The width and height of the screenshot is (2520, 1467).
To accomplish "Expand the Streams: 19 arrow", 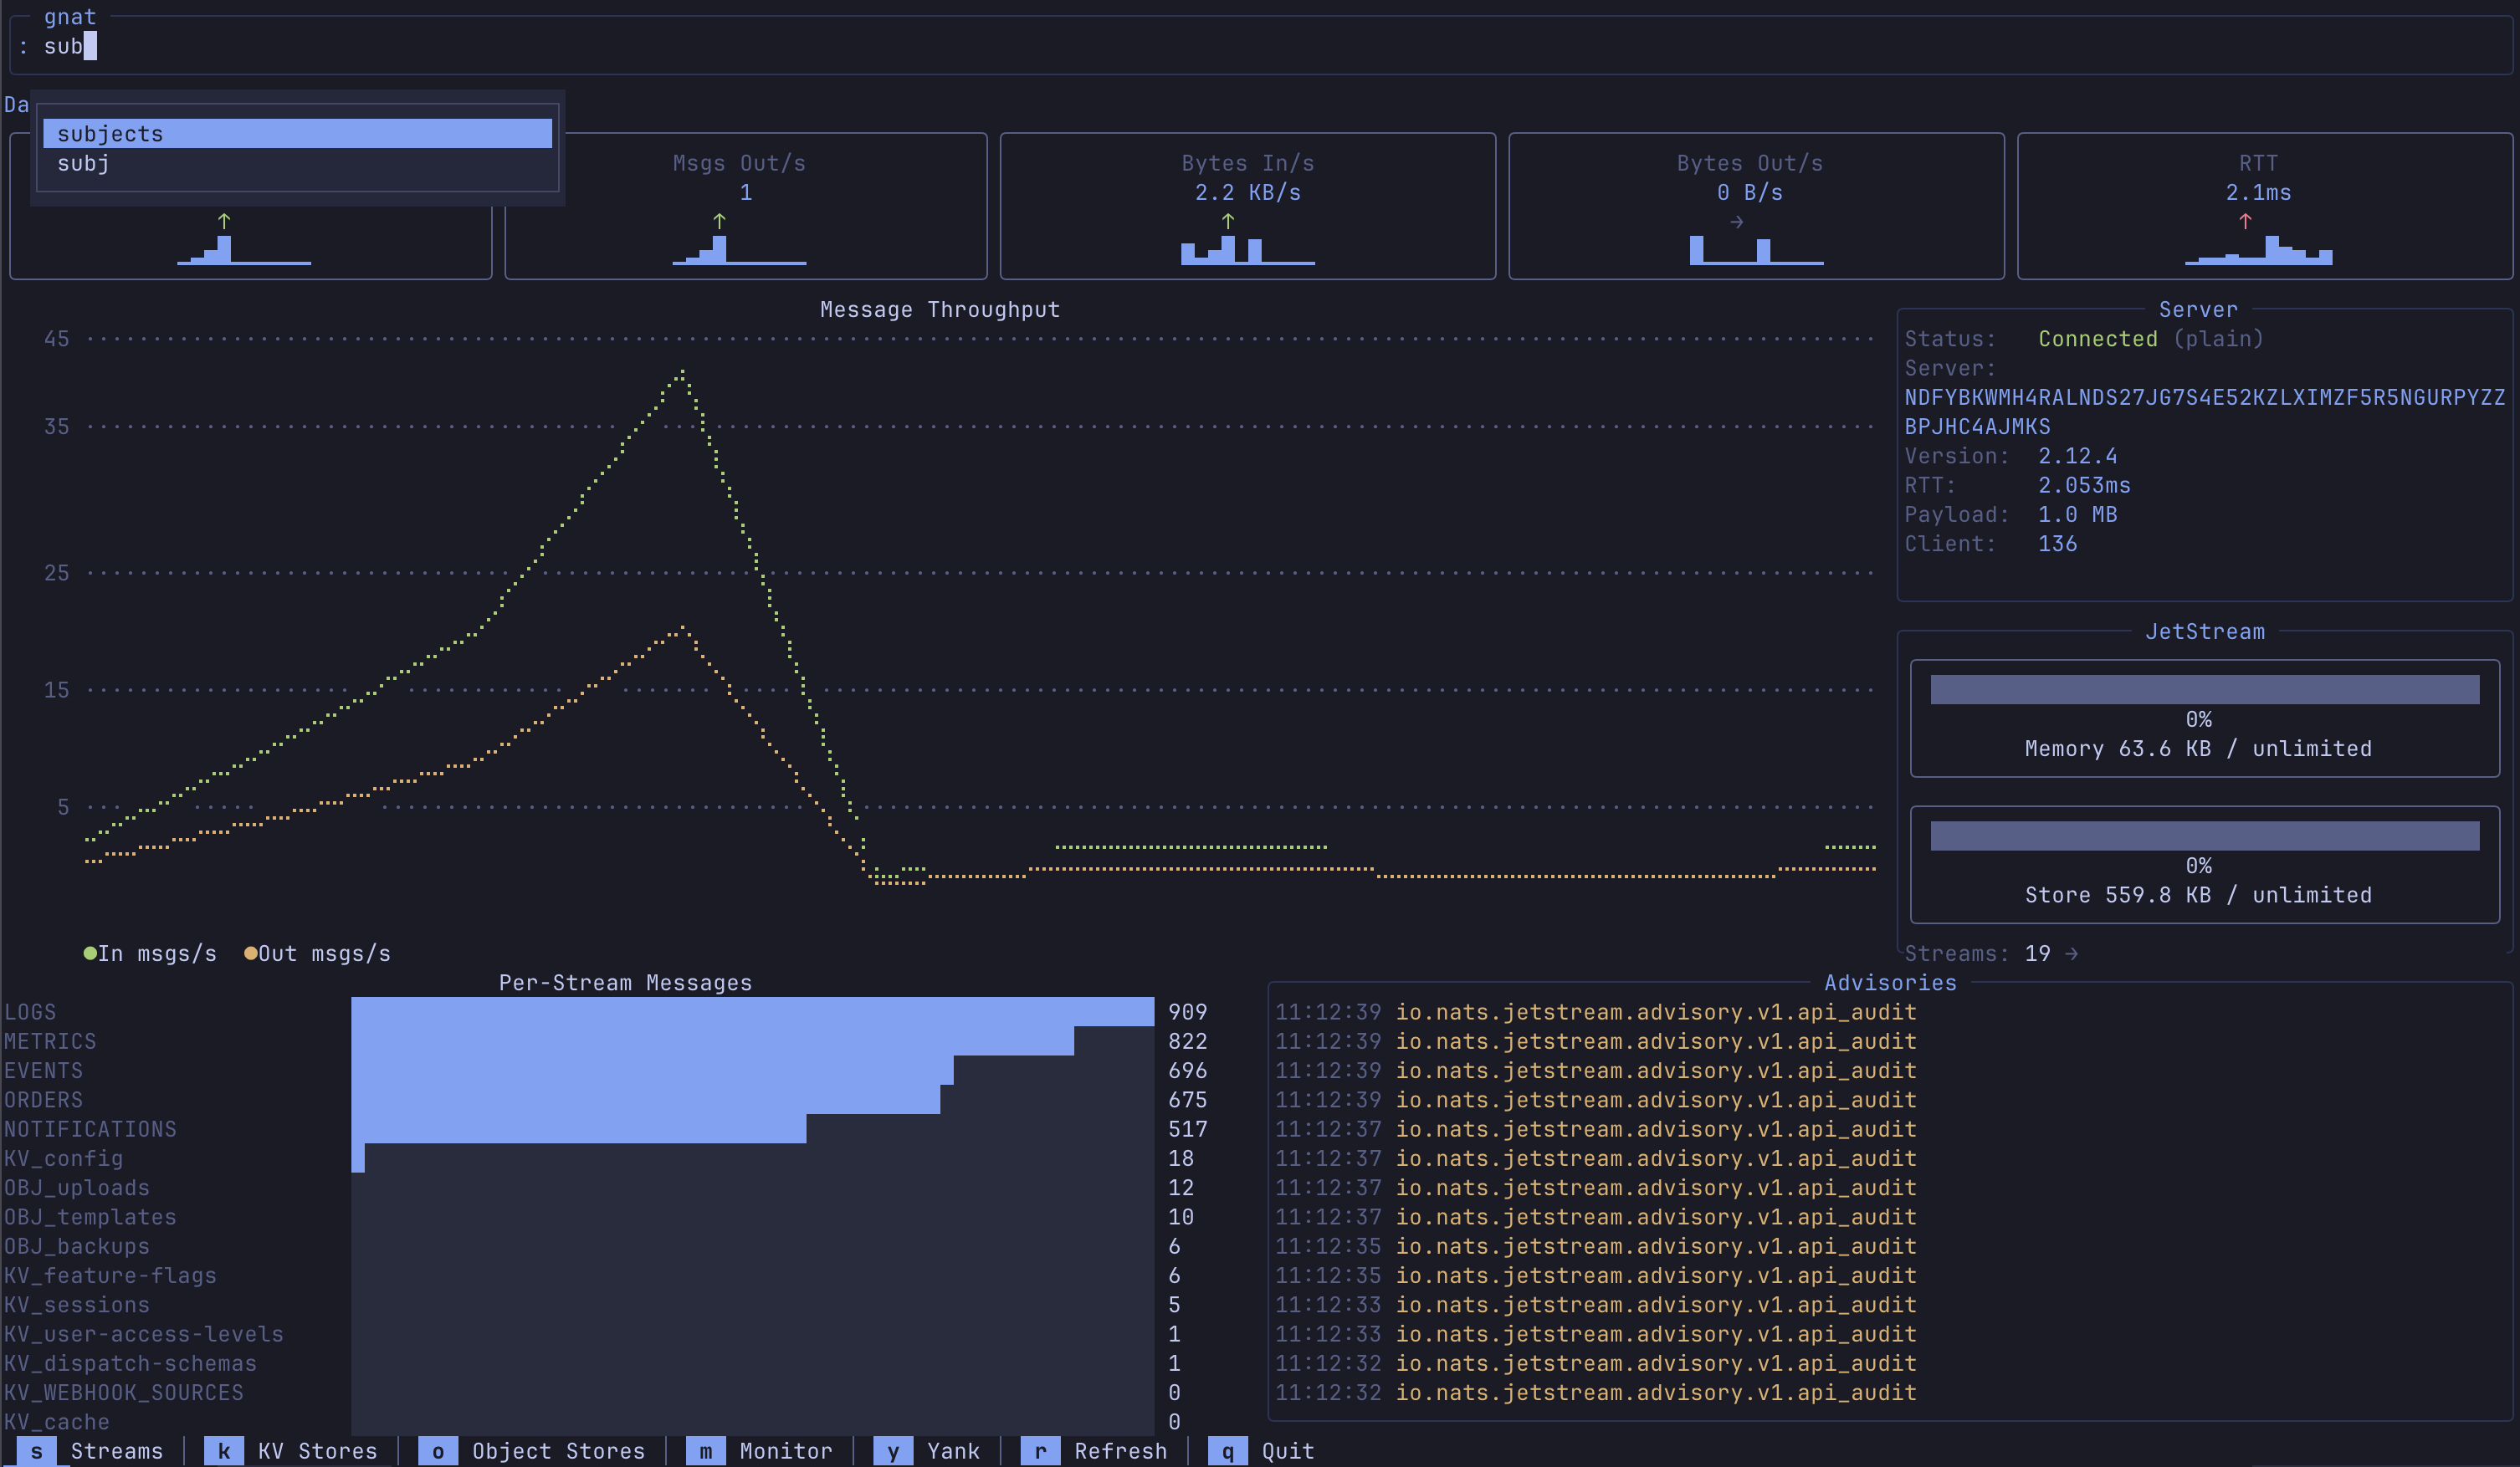I will click(2070, 953).
